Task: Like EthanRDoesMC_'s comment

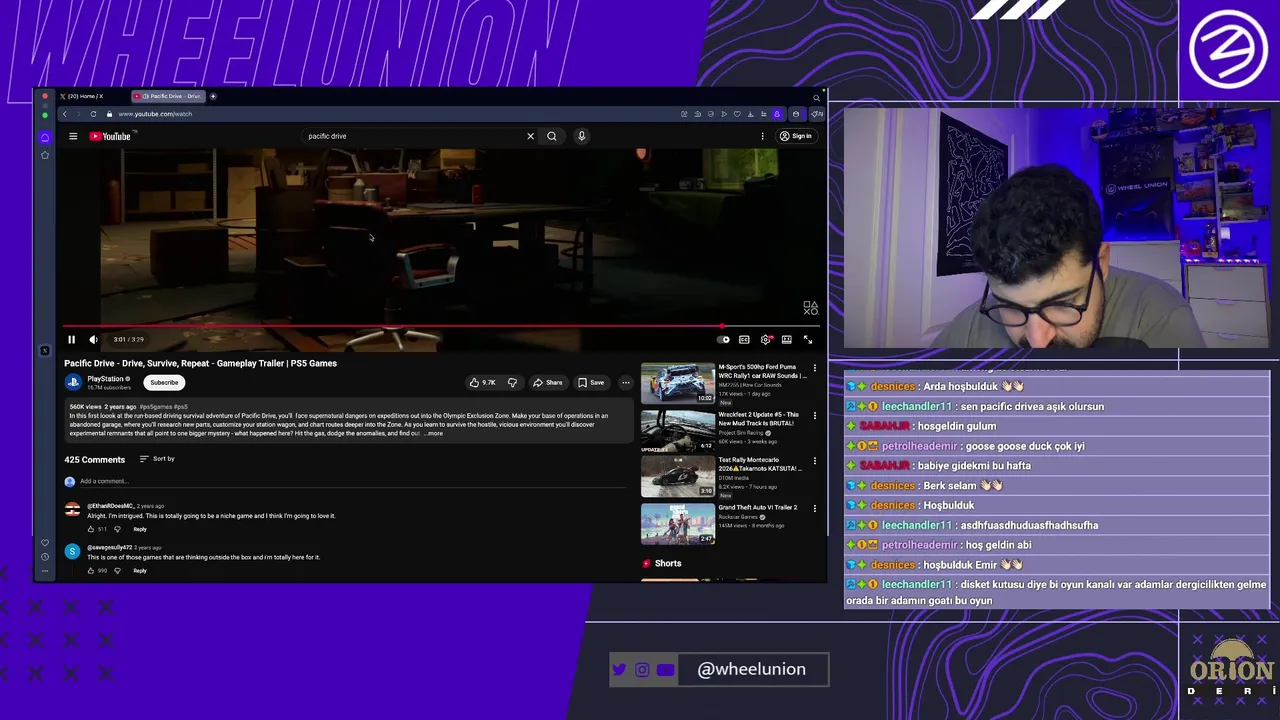Action: 91,529
